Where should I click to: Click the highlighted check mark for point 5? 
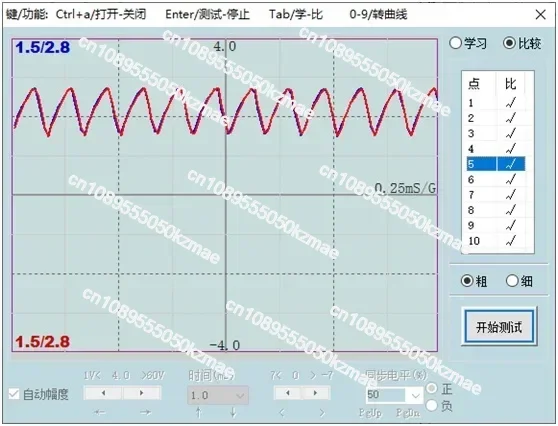[x=511, y=164]
